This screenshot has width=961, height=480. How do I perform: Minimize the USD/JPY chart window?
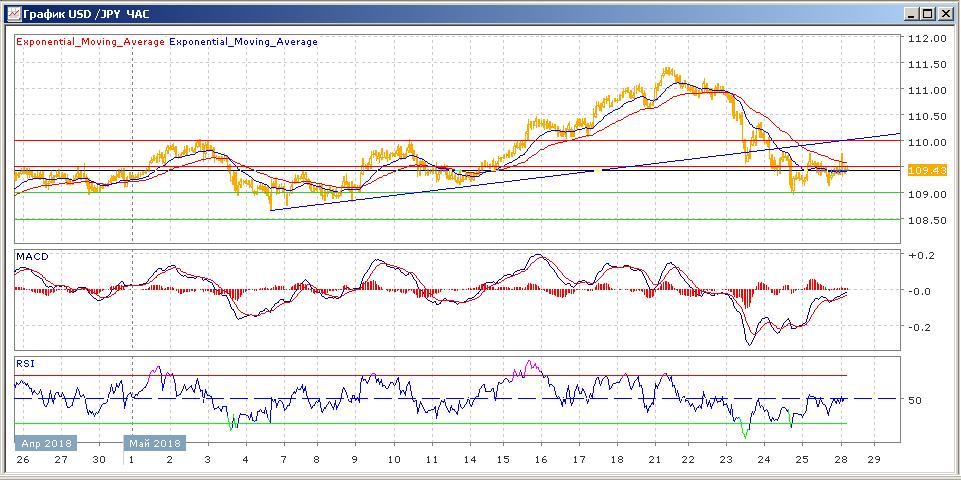pyautogui.click(x=910, y=13)
